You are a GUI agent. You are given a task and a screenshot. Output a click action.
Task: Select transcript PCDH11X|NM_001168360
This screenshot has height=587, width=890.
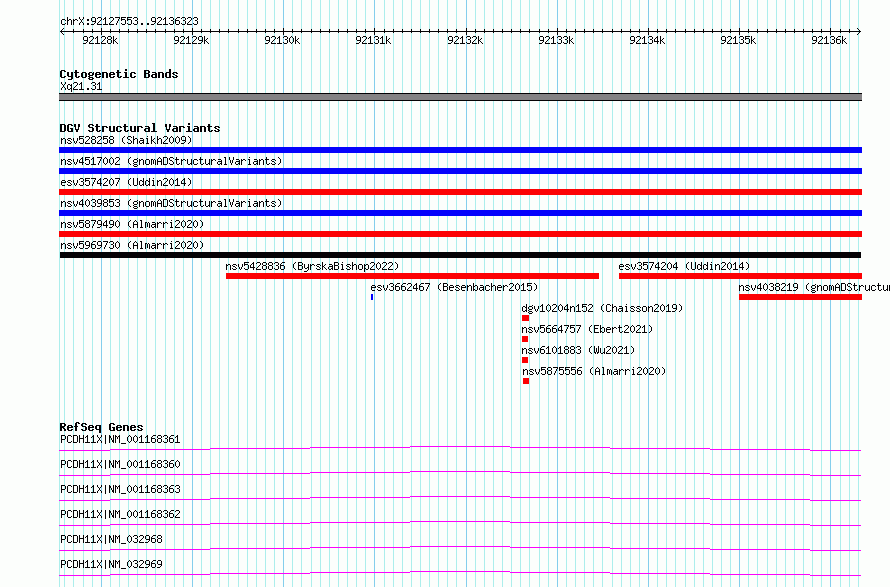[120, 464]
